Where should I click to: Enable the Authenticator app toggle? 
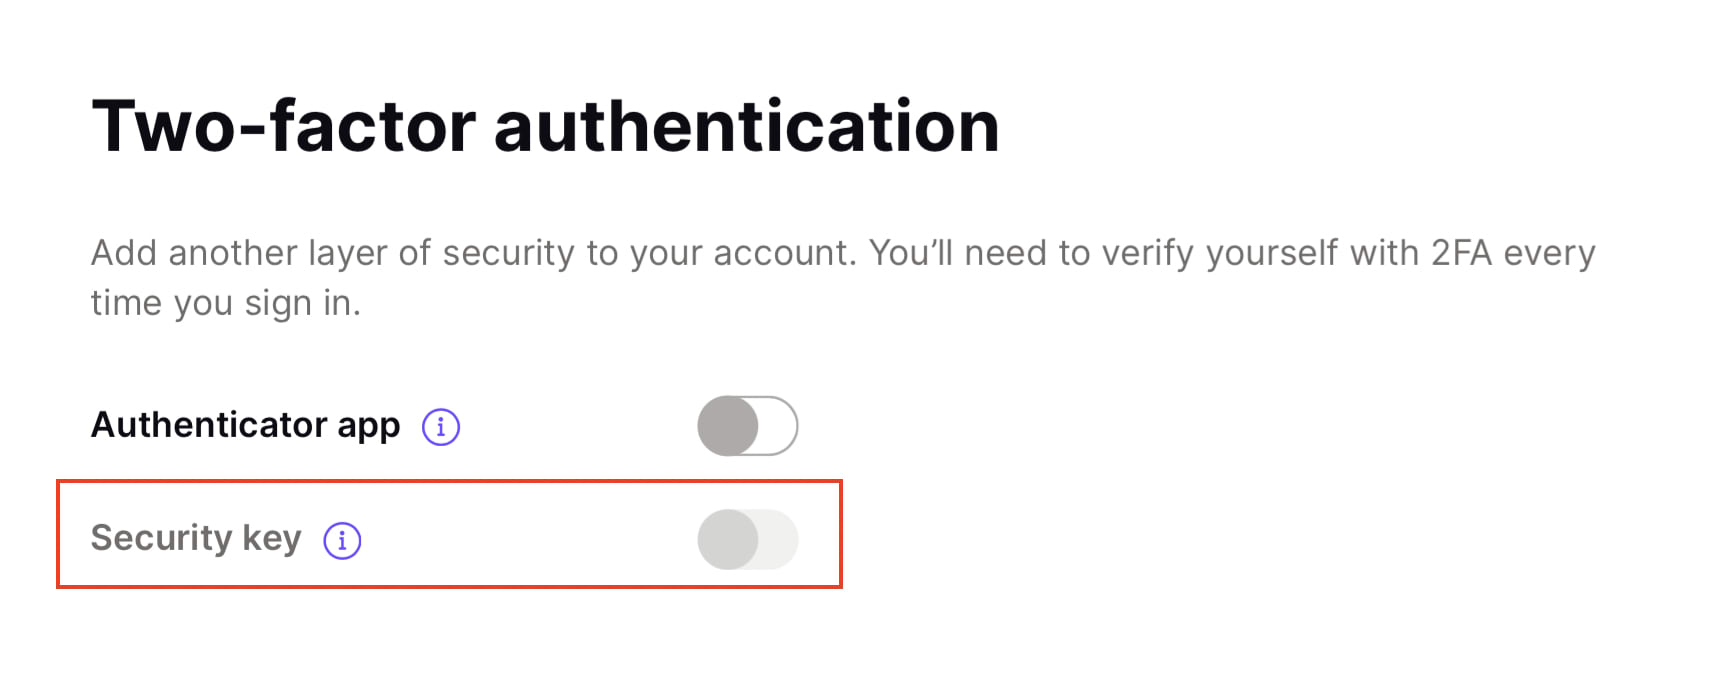(x=747, y=426)
